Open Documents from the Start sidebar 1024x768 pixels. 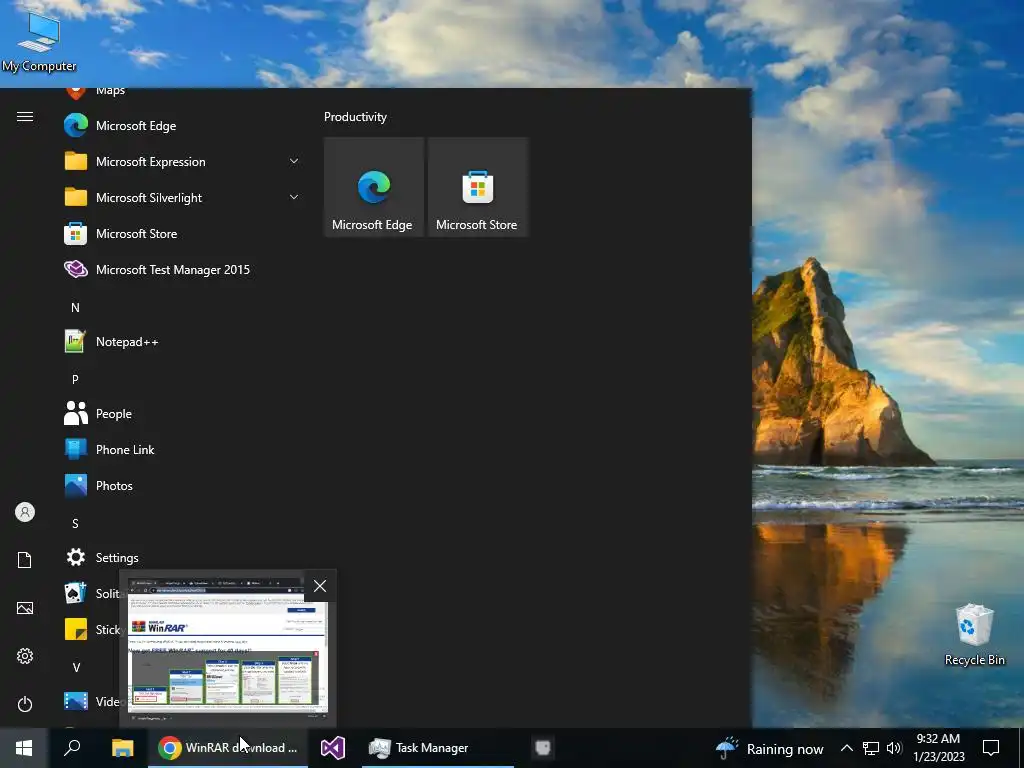coord(25,560)
